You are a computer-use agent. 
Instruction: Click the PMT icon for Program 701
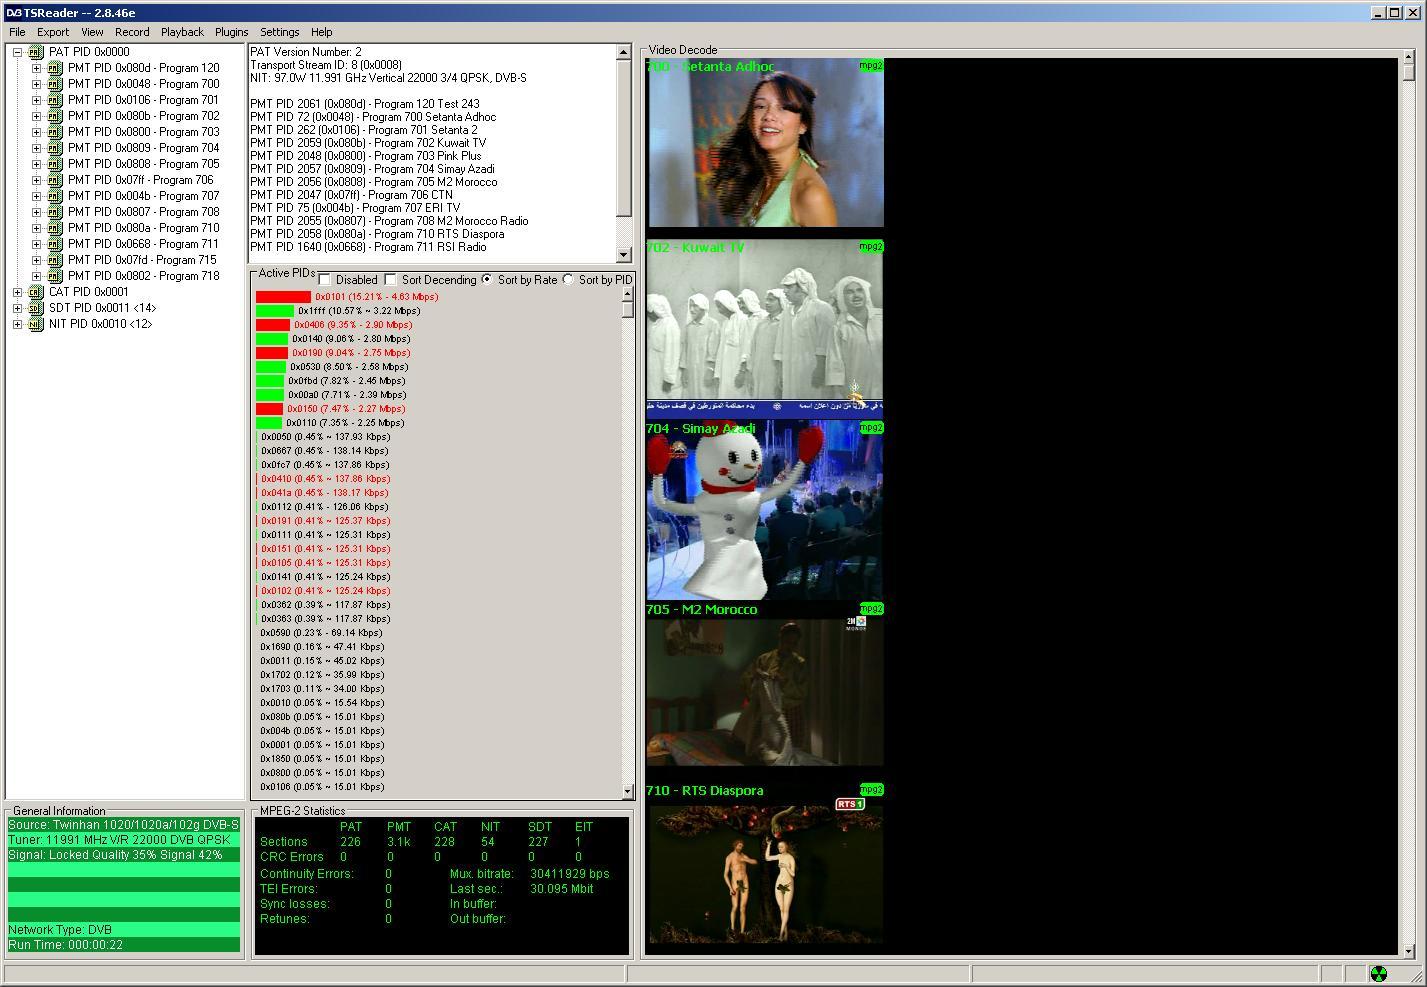coord(55,100)
